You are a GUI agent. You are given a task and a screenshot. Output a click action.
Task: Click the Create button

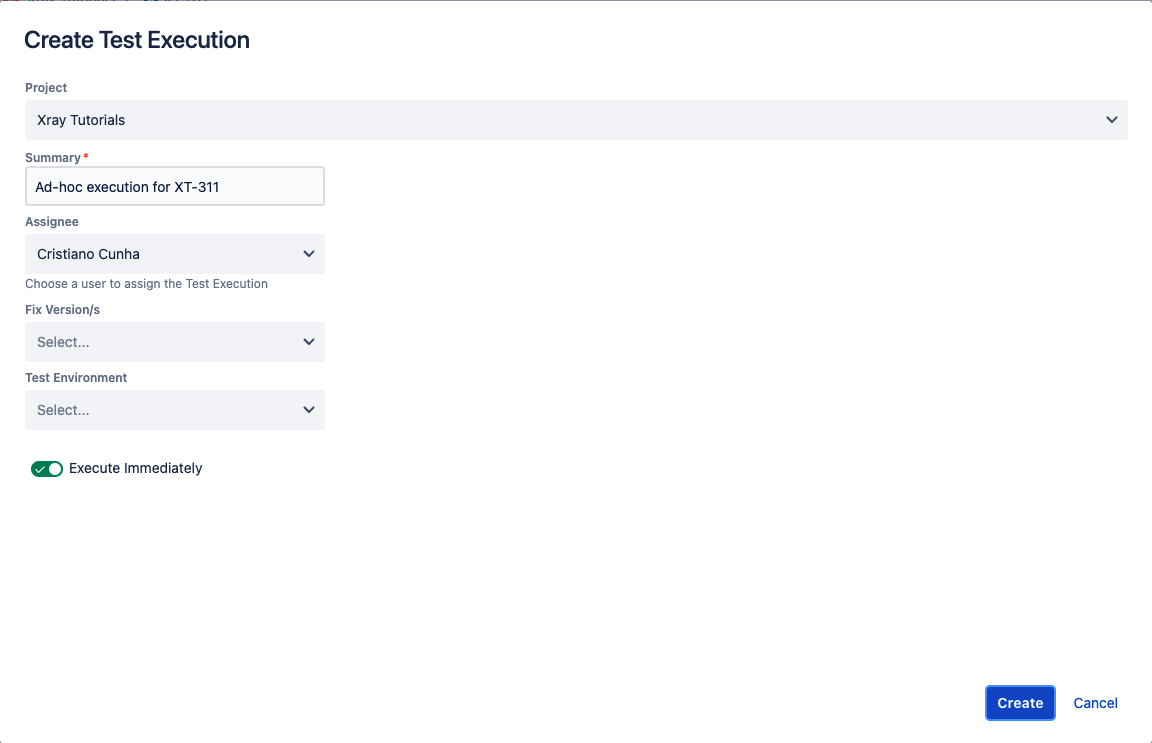click(1020, 703)
